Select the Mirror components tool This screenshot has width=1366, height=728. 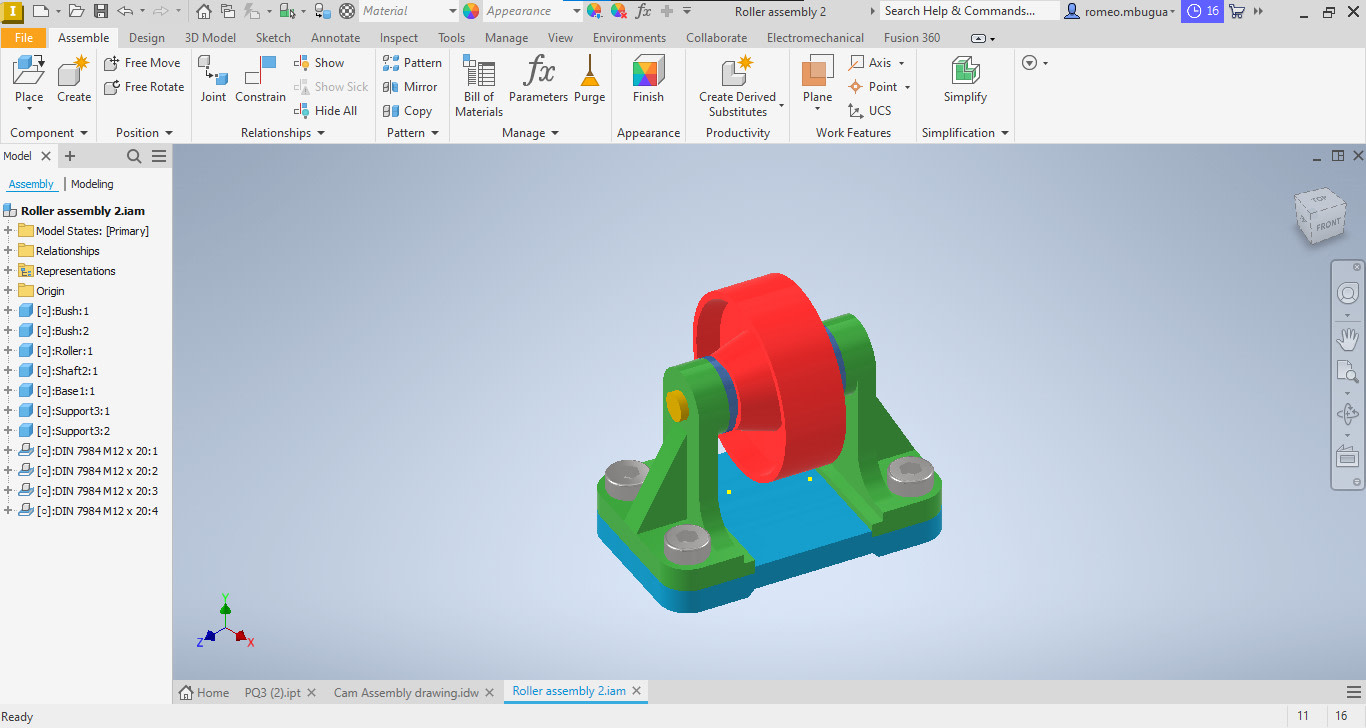tap(411, 86)
